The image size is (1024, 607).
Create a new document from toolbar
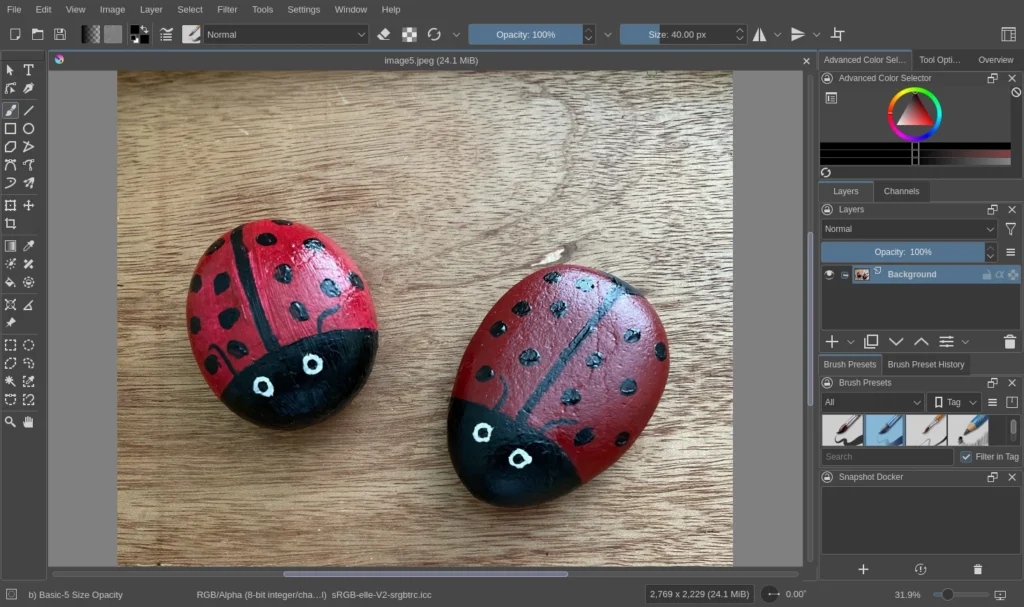15,35
